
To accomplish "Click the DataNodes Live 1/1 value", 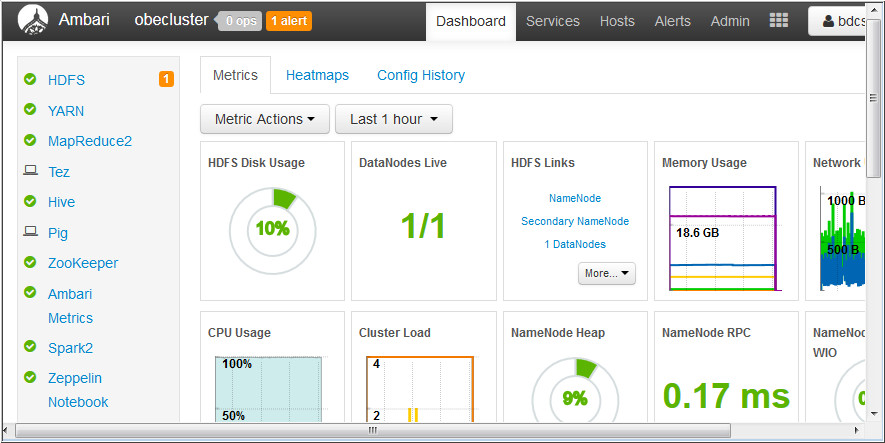I will pos(423,225).
